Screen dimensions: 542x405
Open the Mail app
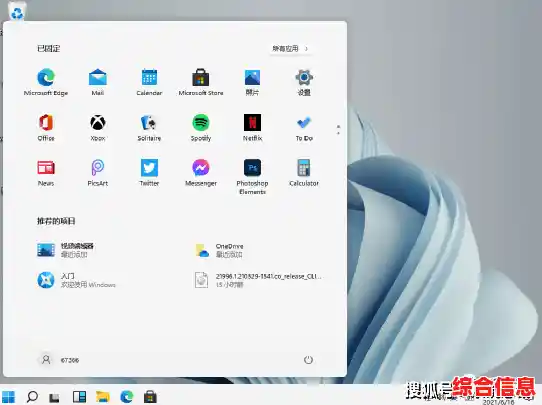pyautogui.click(x=97, y=82)
